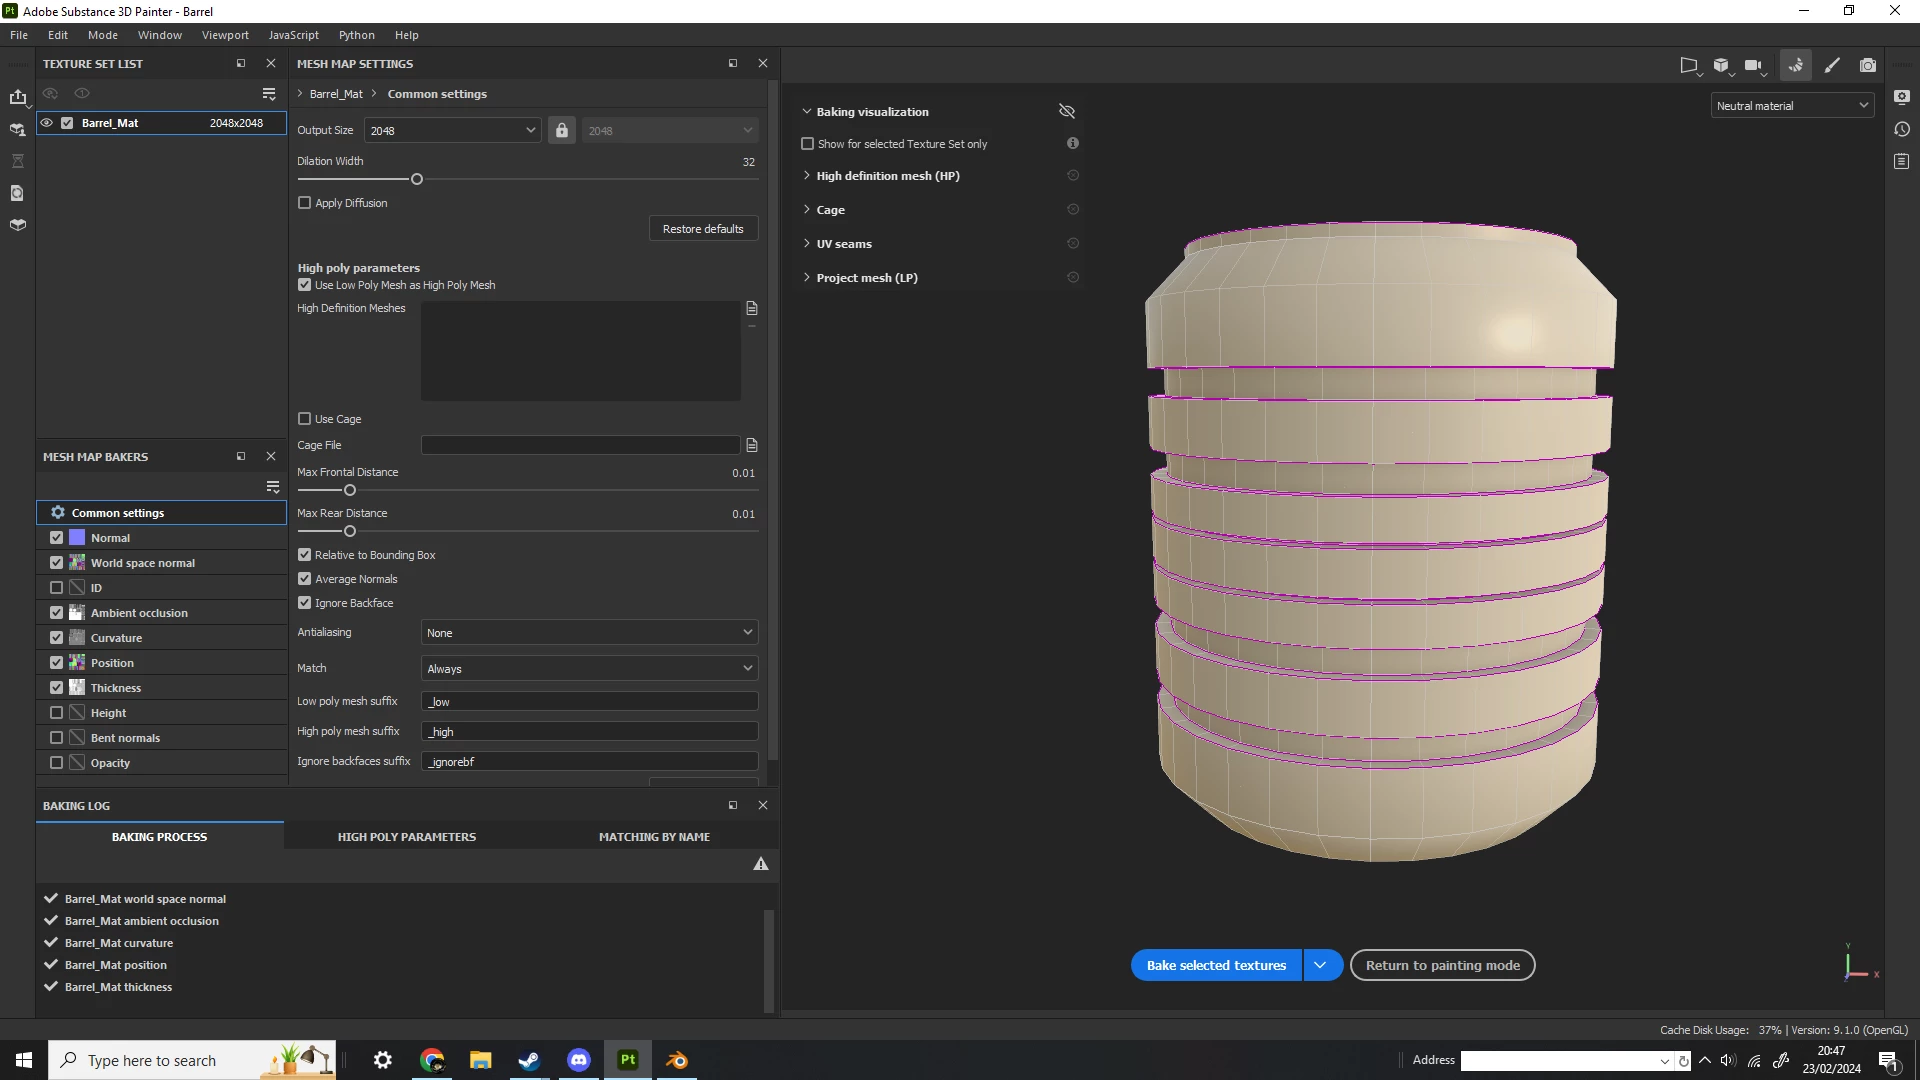
Task: Click the camera screenshot icon in viewport toolbar
Action: (1867, 65)
